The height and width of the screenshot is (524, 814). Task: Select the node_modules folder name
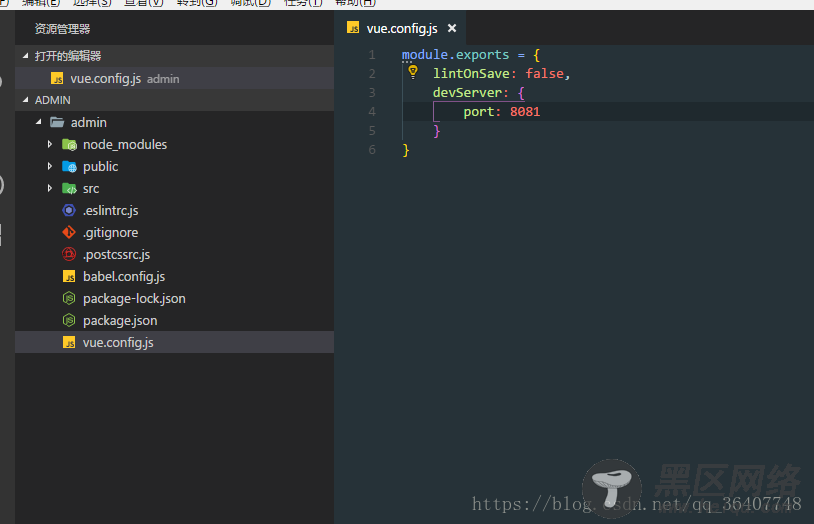click(x=125, y=144)
